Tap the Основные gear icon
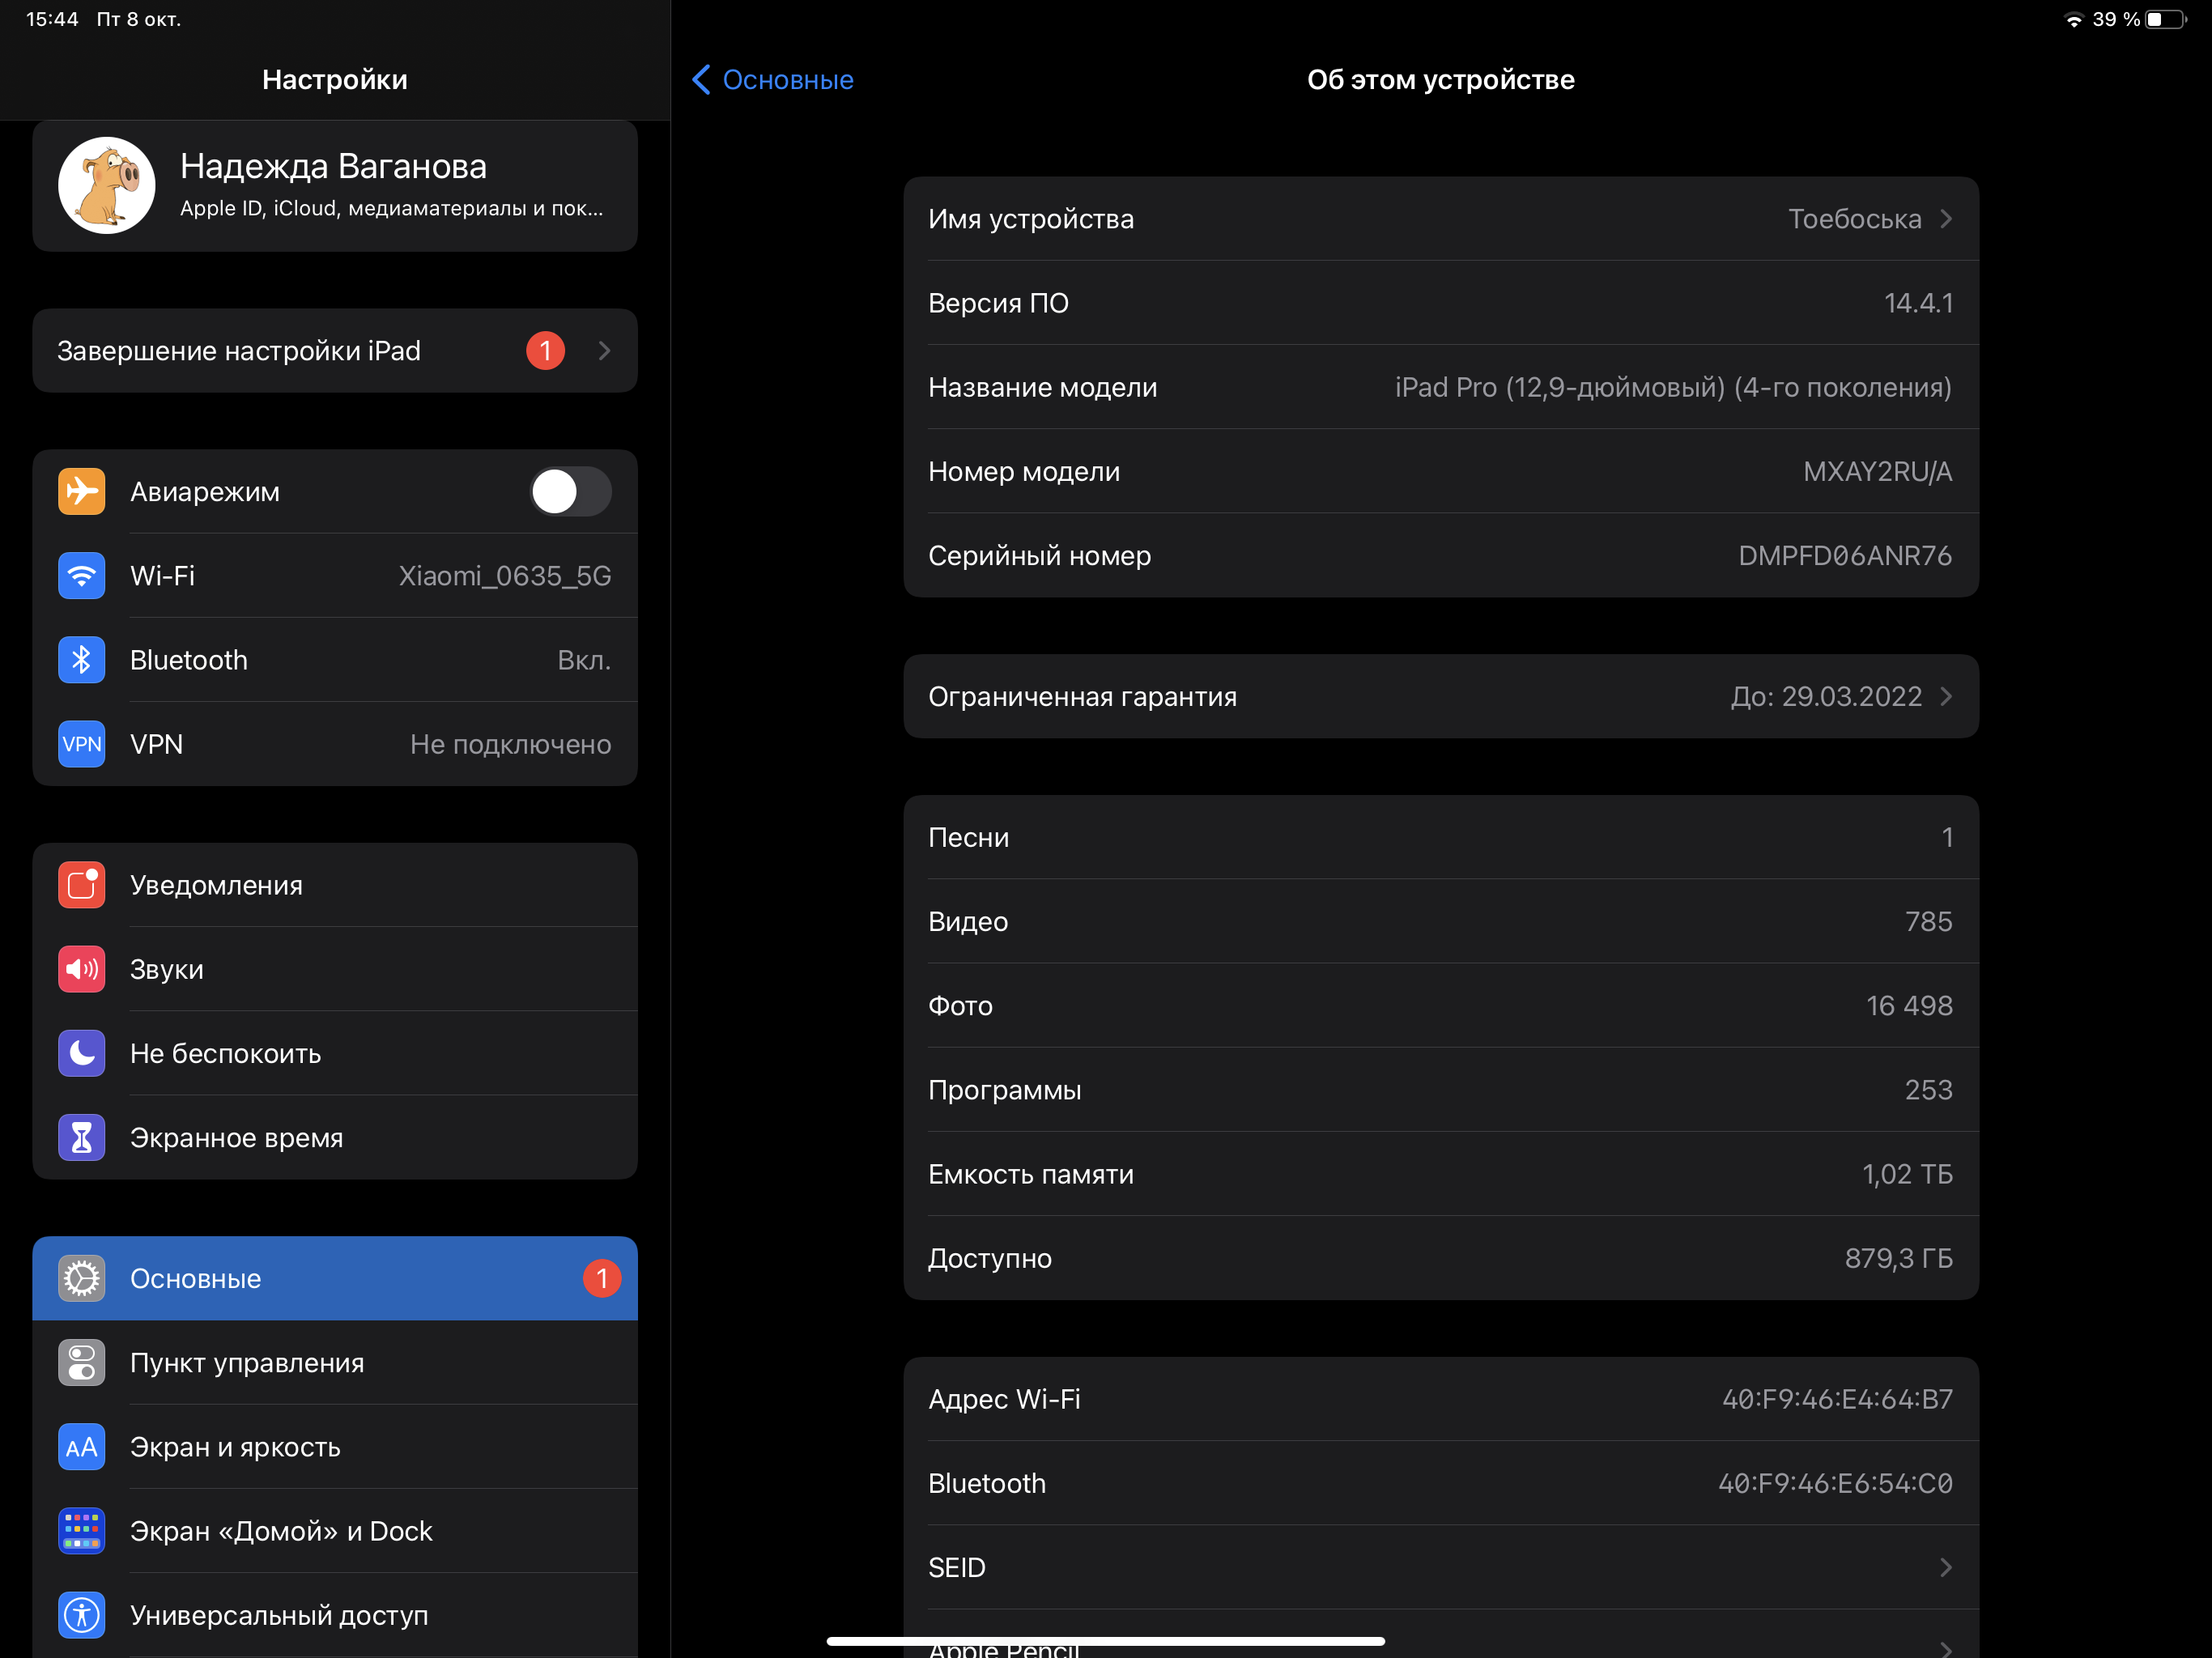The image size is (2212, 1658). [81, 1278]
